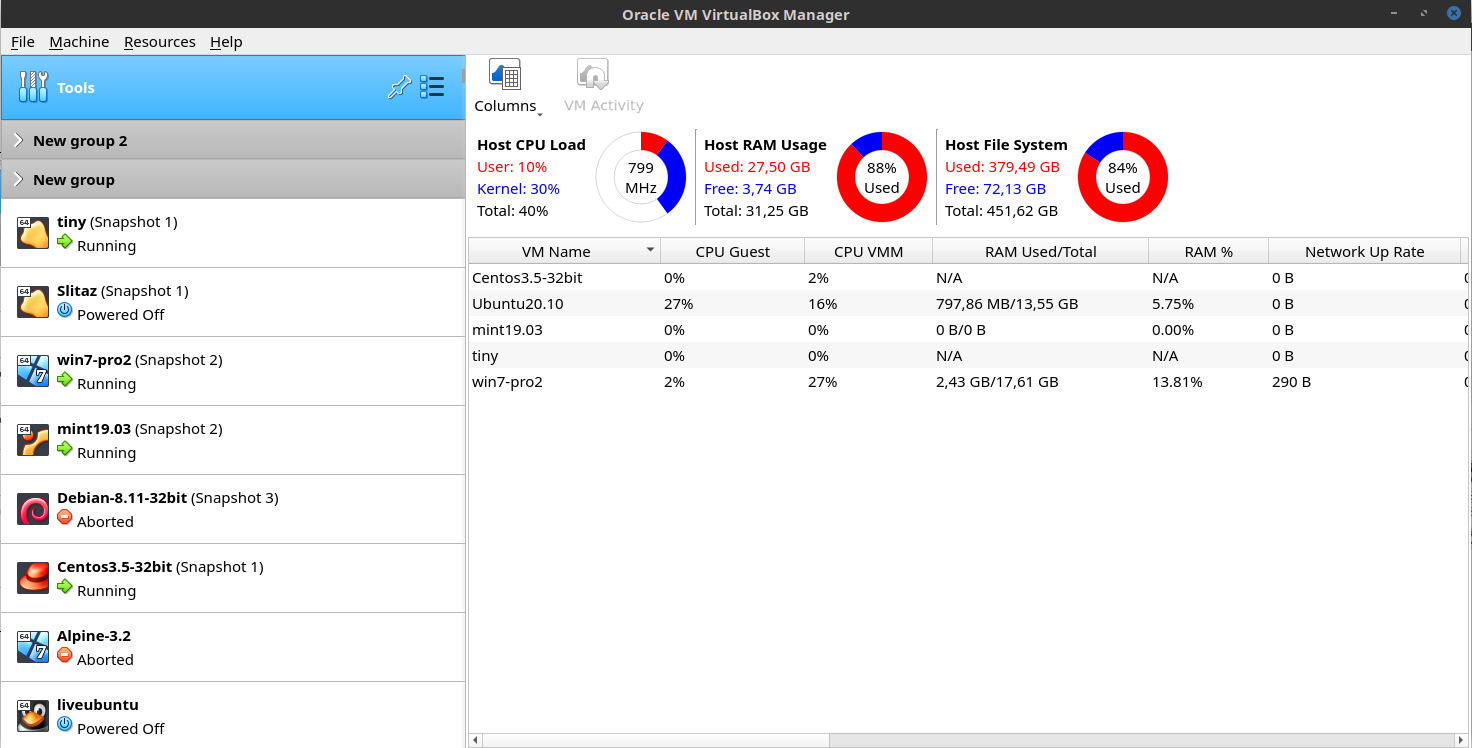Click the VM Activity toolbar icon
Image resolution: width=1472 pixels, height=748 pixels.
[593, 75]
